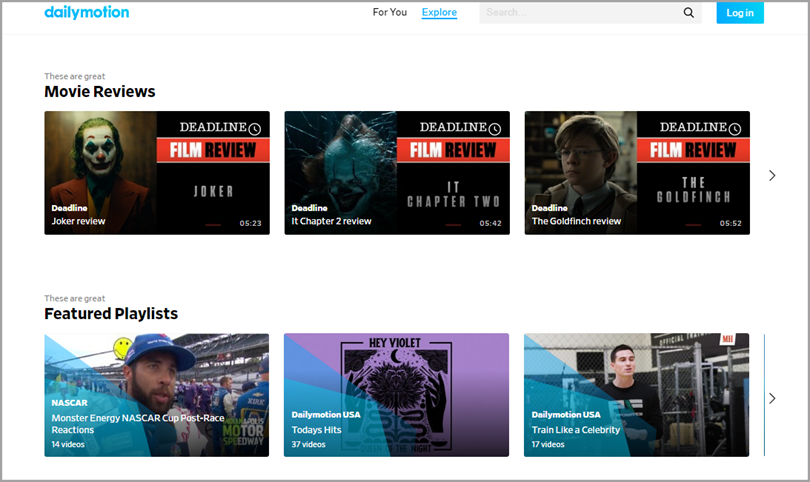Click the Featured Playlists section heading
810x482 pixels.
click(x=111, y=314)
